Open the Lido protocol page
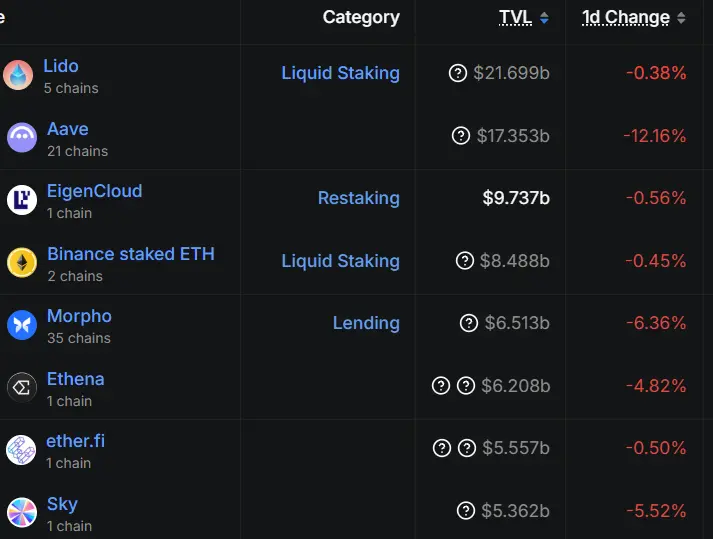 click(61, 66)
